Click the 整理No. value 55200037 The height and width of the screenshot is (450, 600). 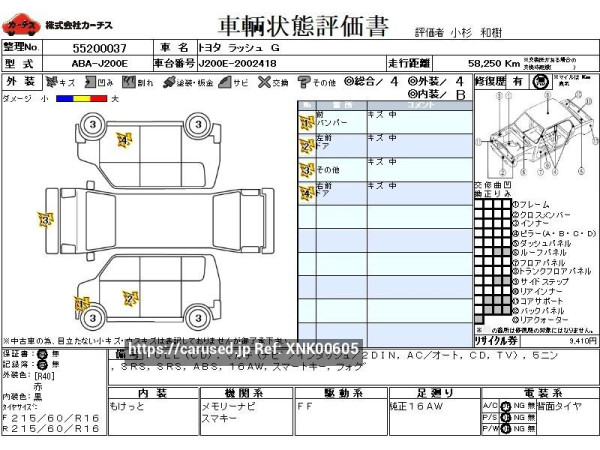pyautogui.click(x=100, y=47)
